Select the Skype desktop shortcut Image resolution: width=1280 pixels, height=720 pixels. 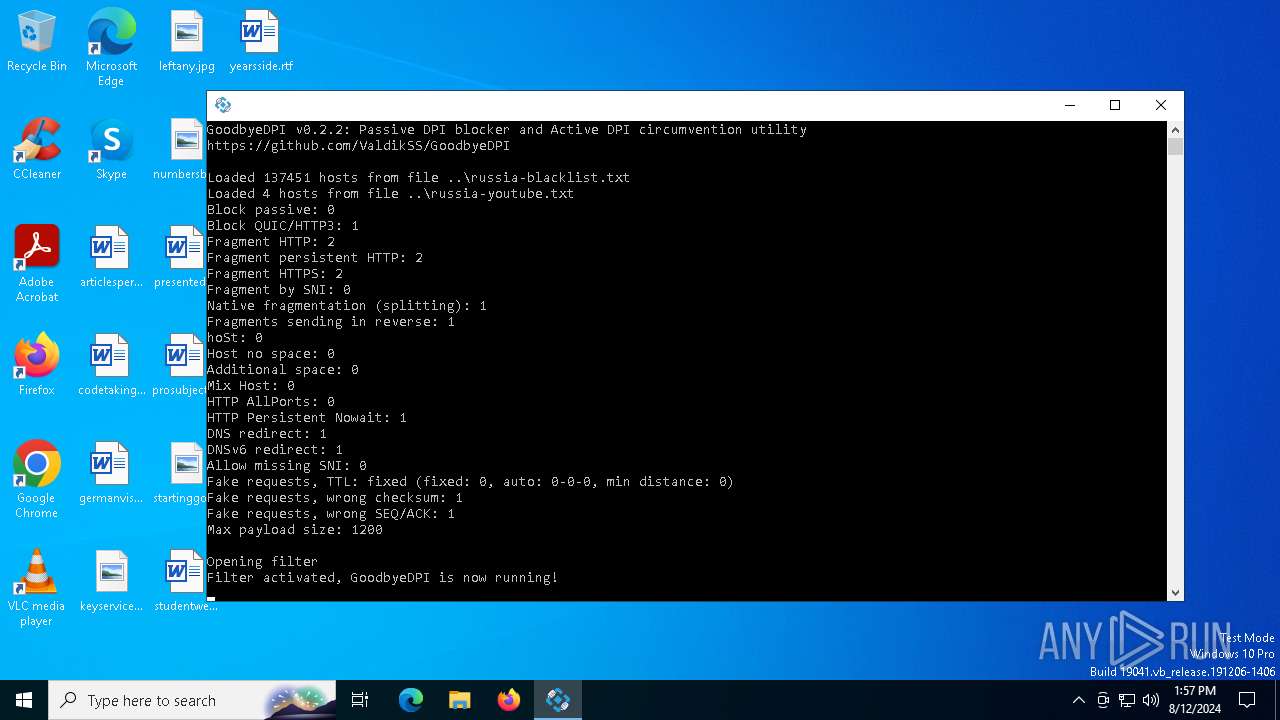tap(111, 150)
